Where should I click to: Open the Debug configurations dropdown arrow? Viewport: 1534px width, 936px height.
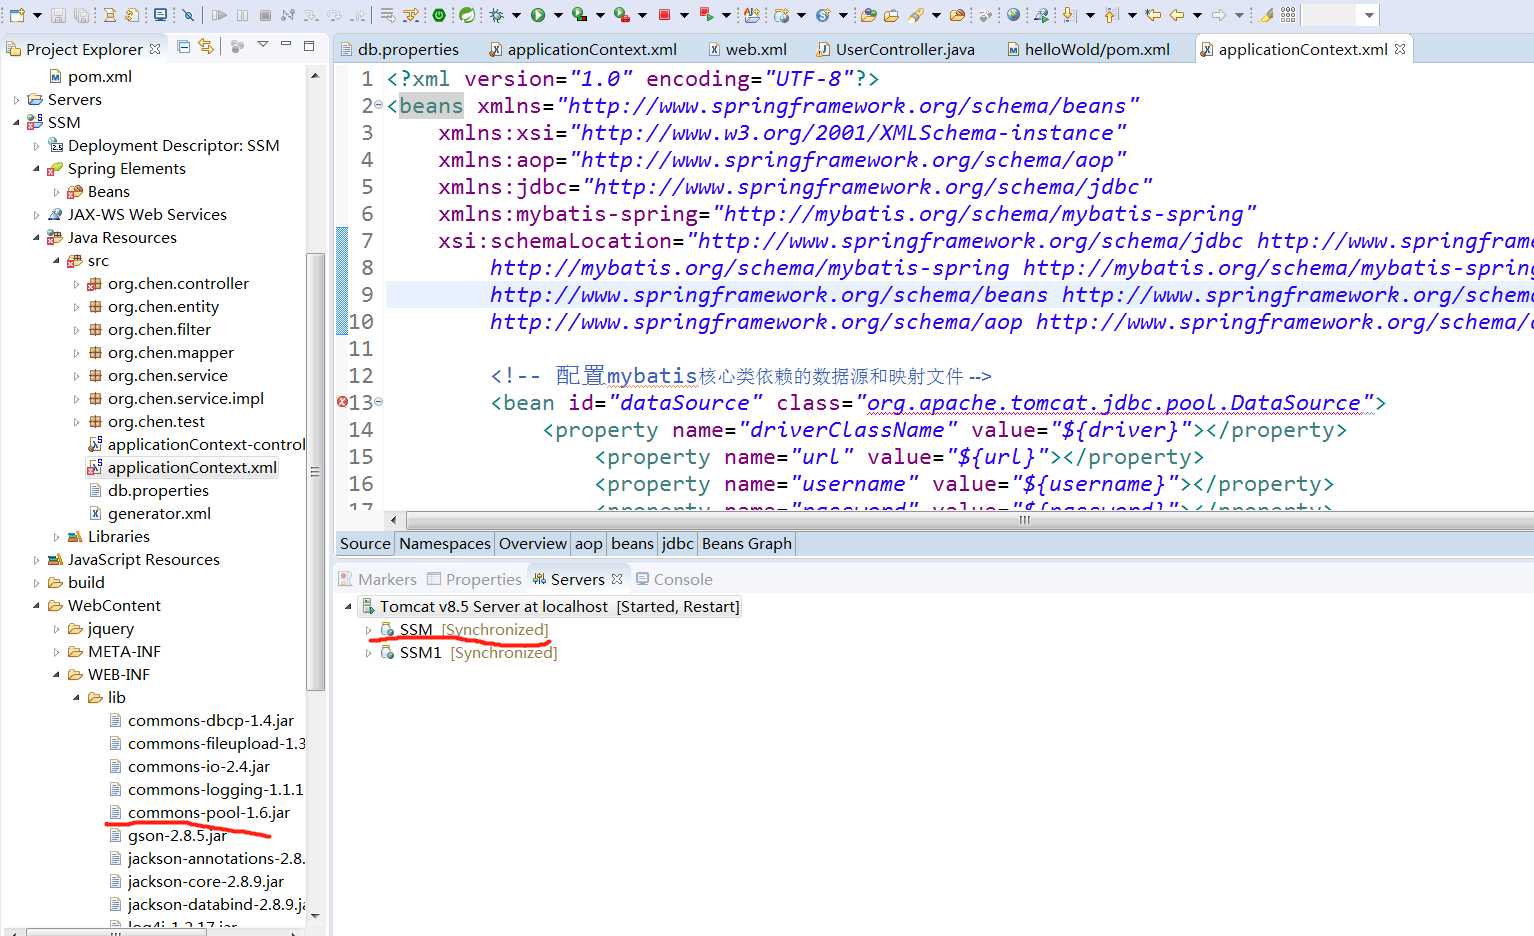516,15
